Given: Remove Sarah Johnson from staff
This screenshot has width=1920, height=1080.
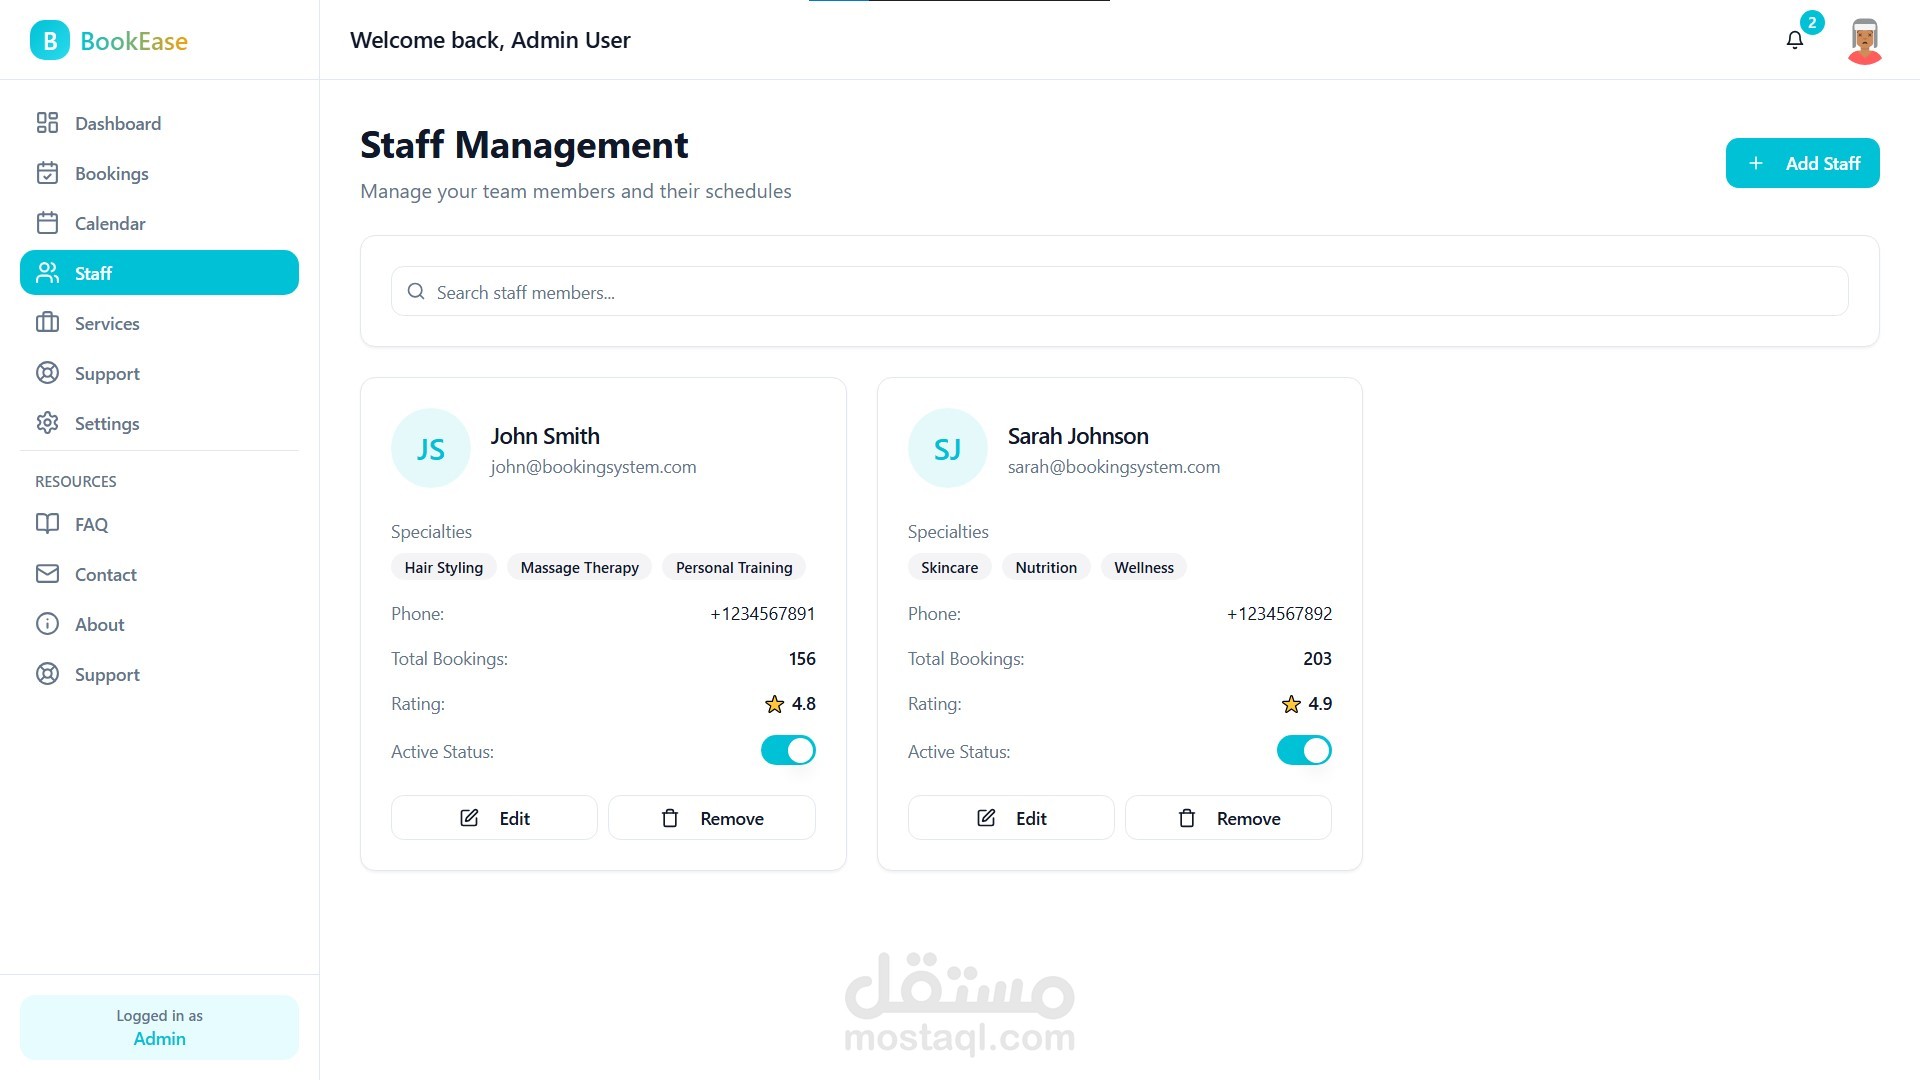Looking at the screenshot, I should click(x=1228, y=818).
